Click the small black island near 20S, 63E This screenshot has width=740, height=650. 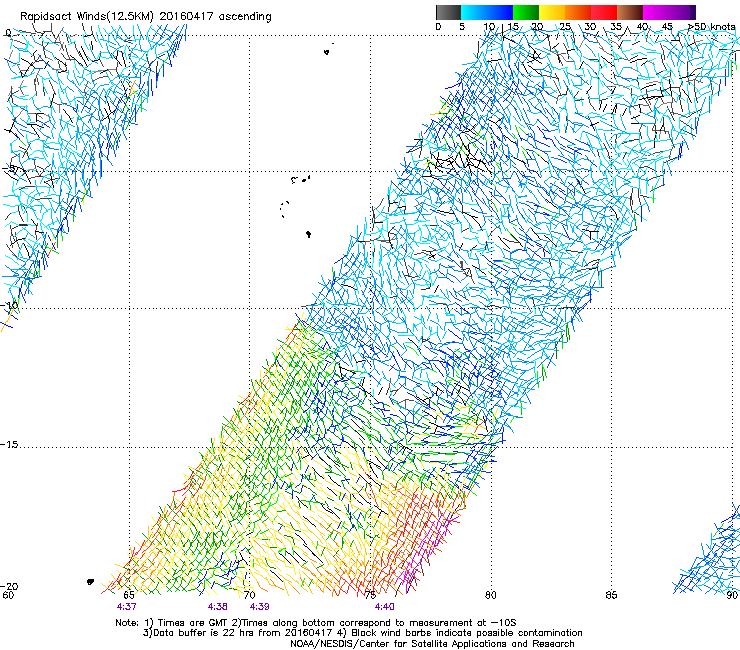[x=91, y=582]
